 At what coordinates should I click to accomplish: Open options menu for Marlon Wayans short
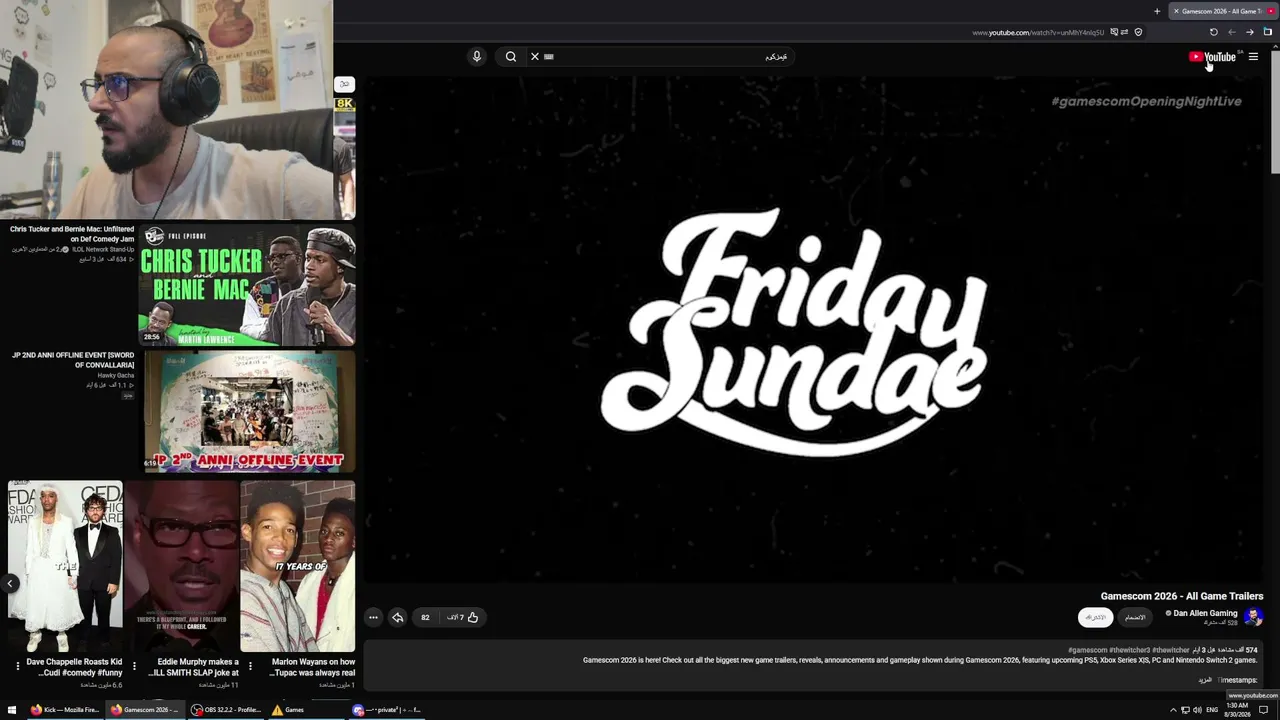coord(250,666)
